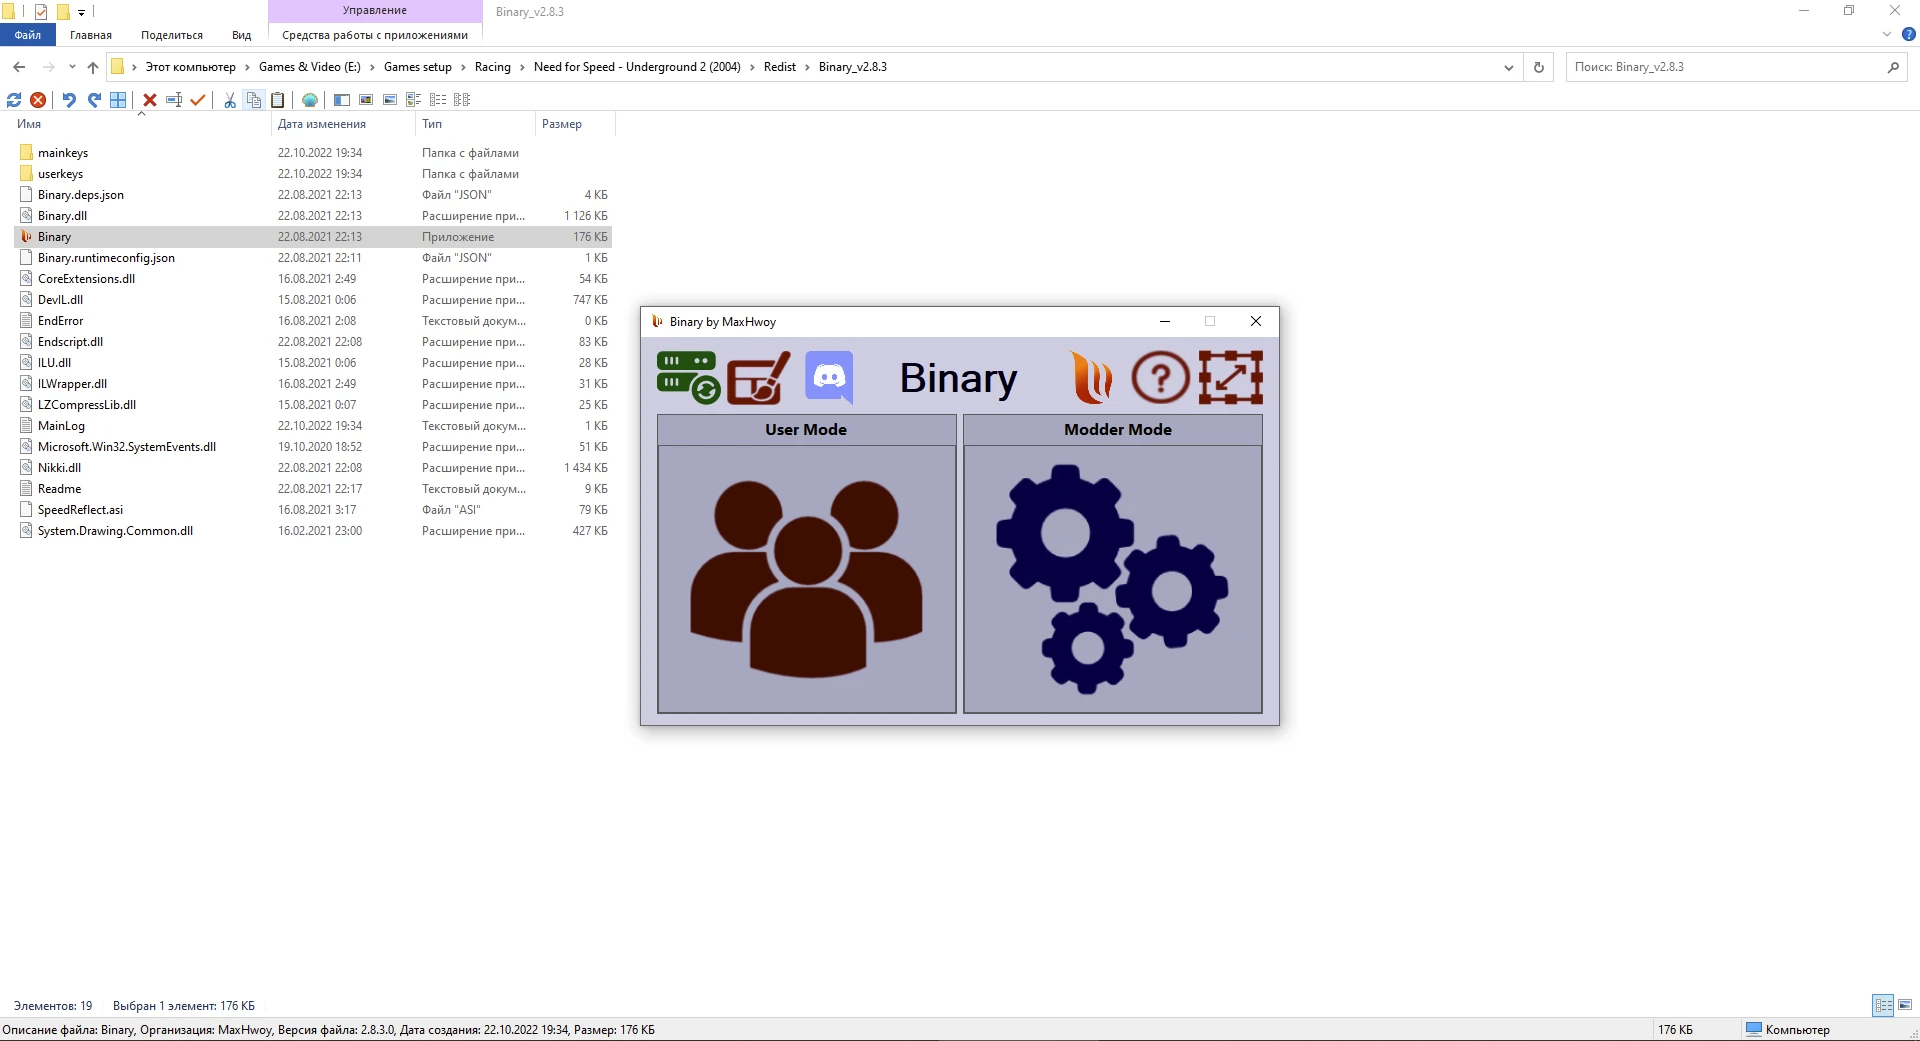Viewport: 1920px width, 1041px height.
Task: Click the red X delete icon
Action: [150, 100]
